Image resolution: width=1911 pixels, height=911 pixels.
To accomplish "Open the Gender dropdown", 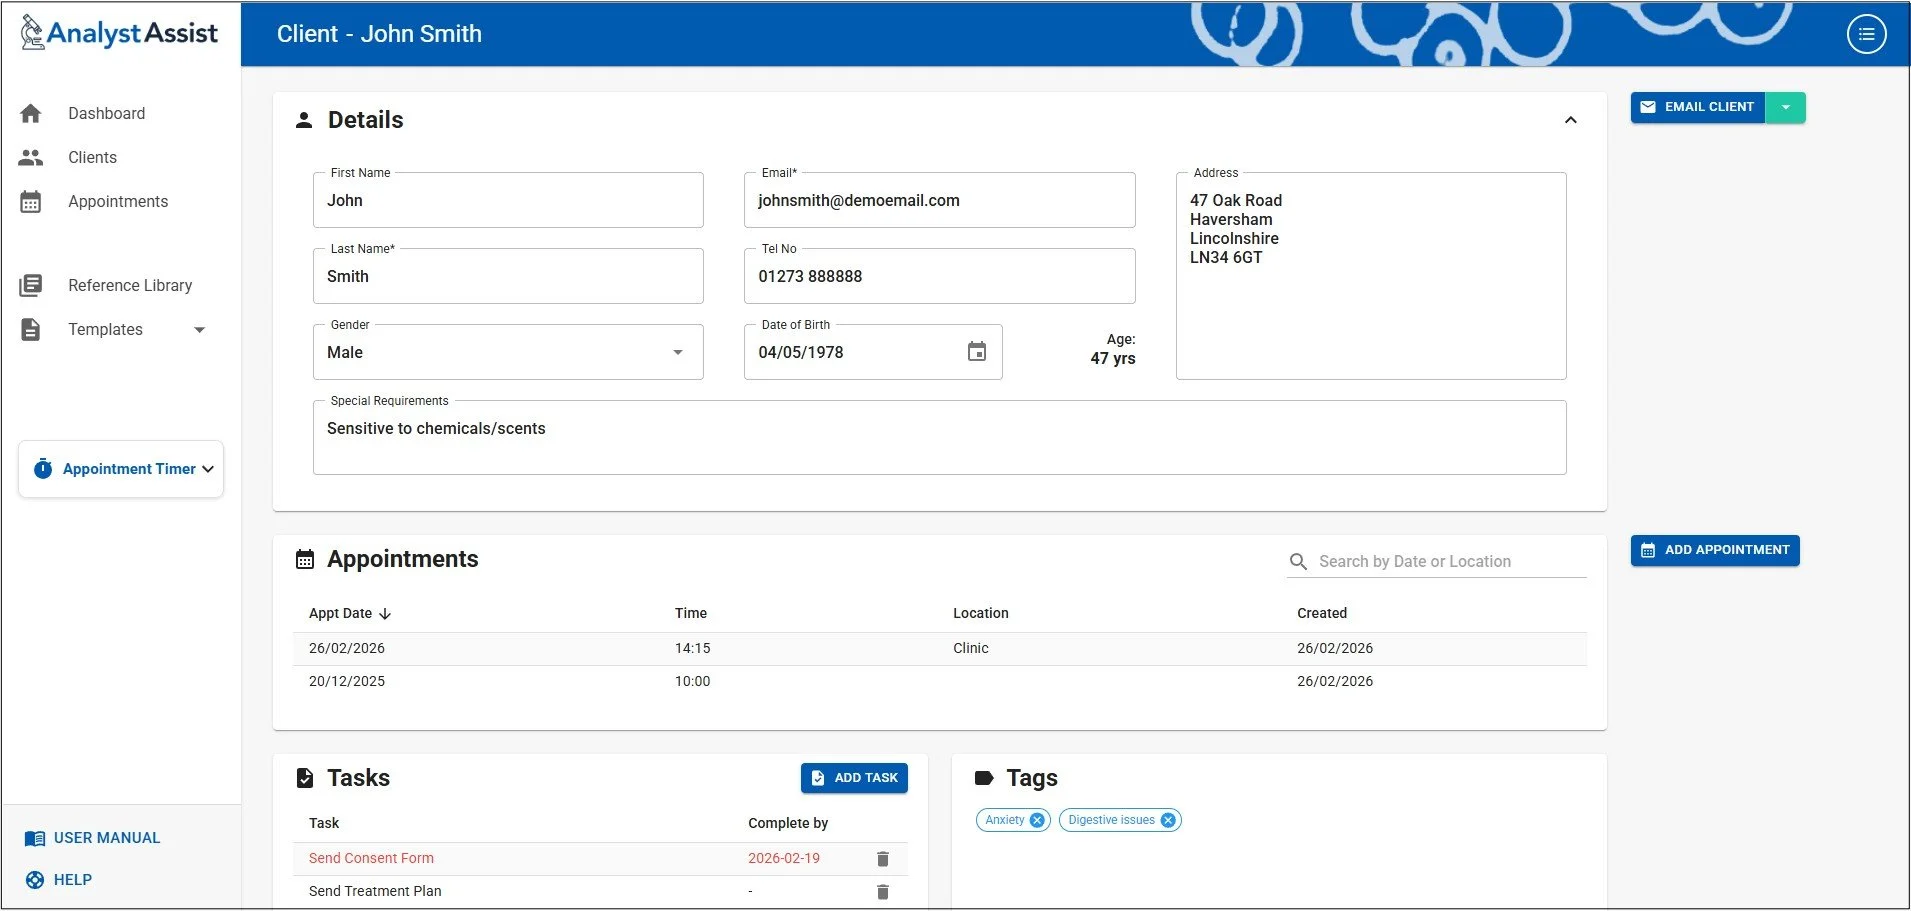I will pyautogui.click(x=508, y=352).
